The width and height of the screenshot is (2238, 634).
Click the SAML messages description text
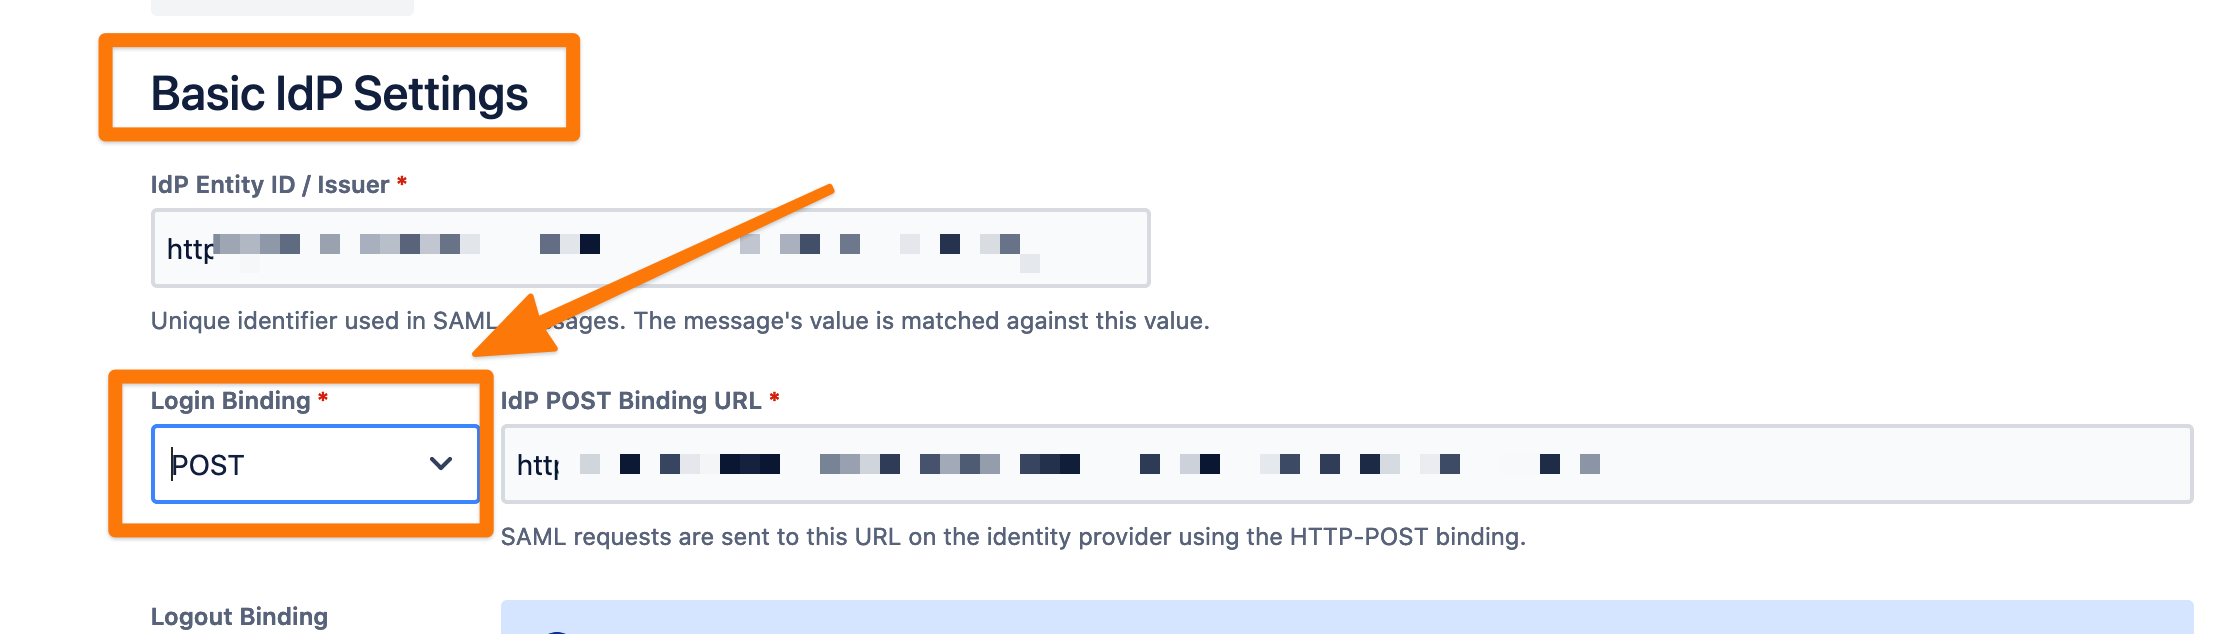pyautogui.click(x=680, y=321)
